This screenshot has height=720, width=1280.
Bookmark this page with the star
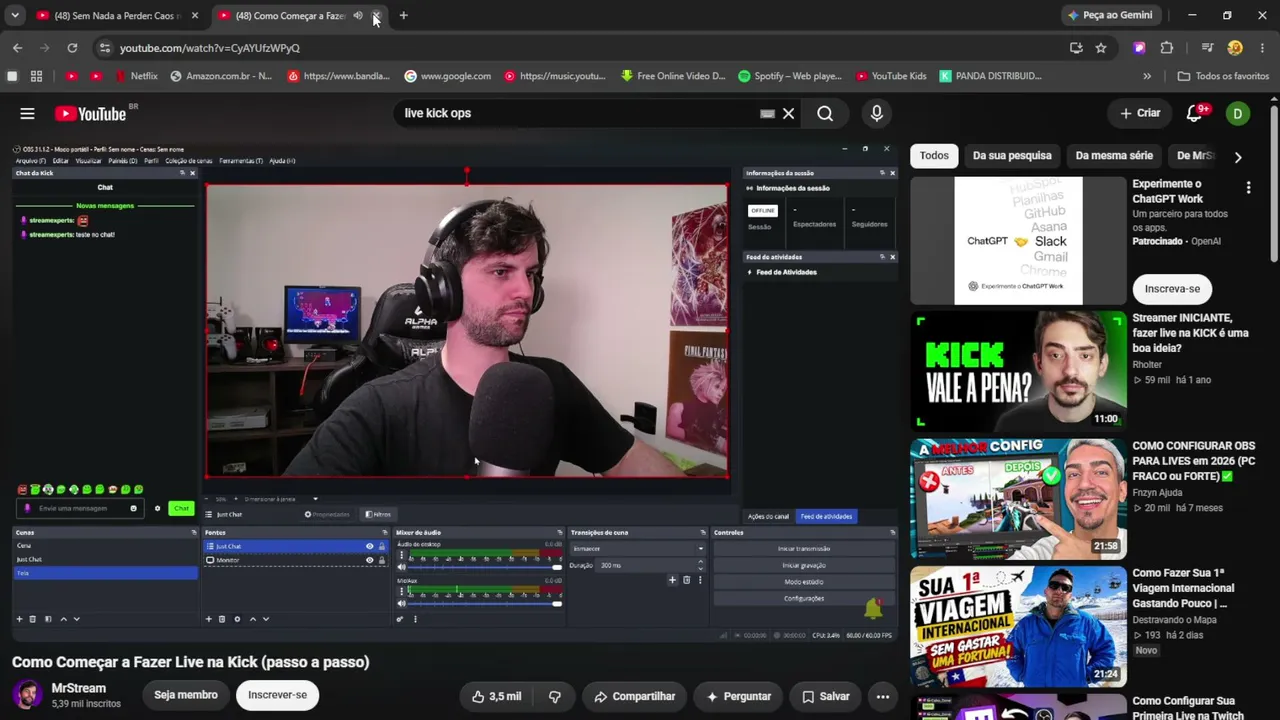coord(1101,48)
